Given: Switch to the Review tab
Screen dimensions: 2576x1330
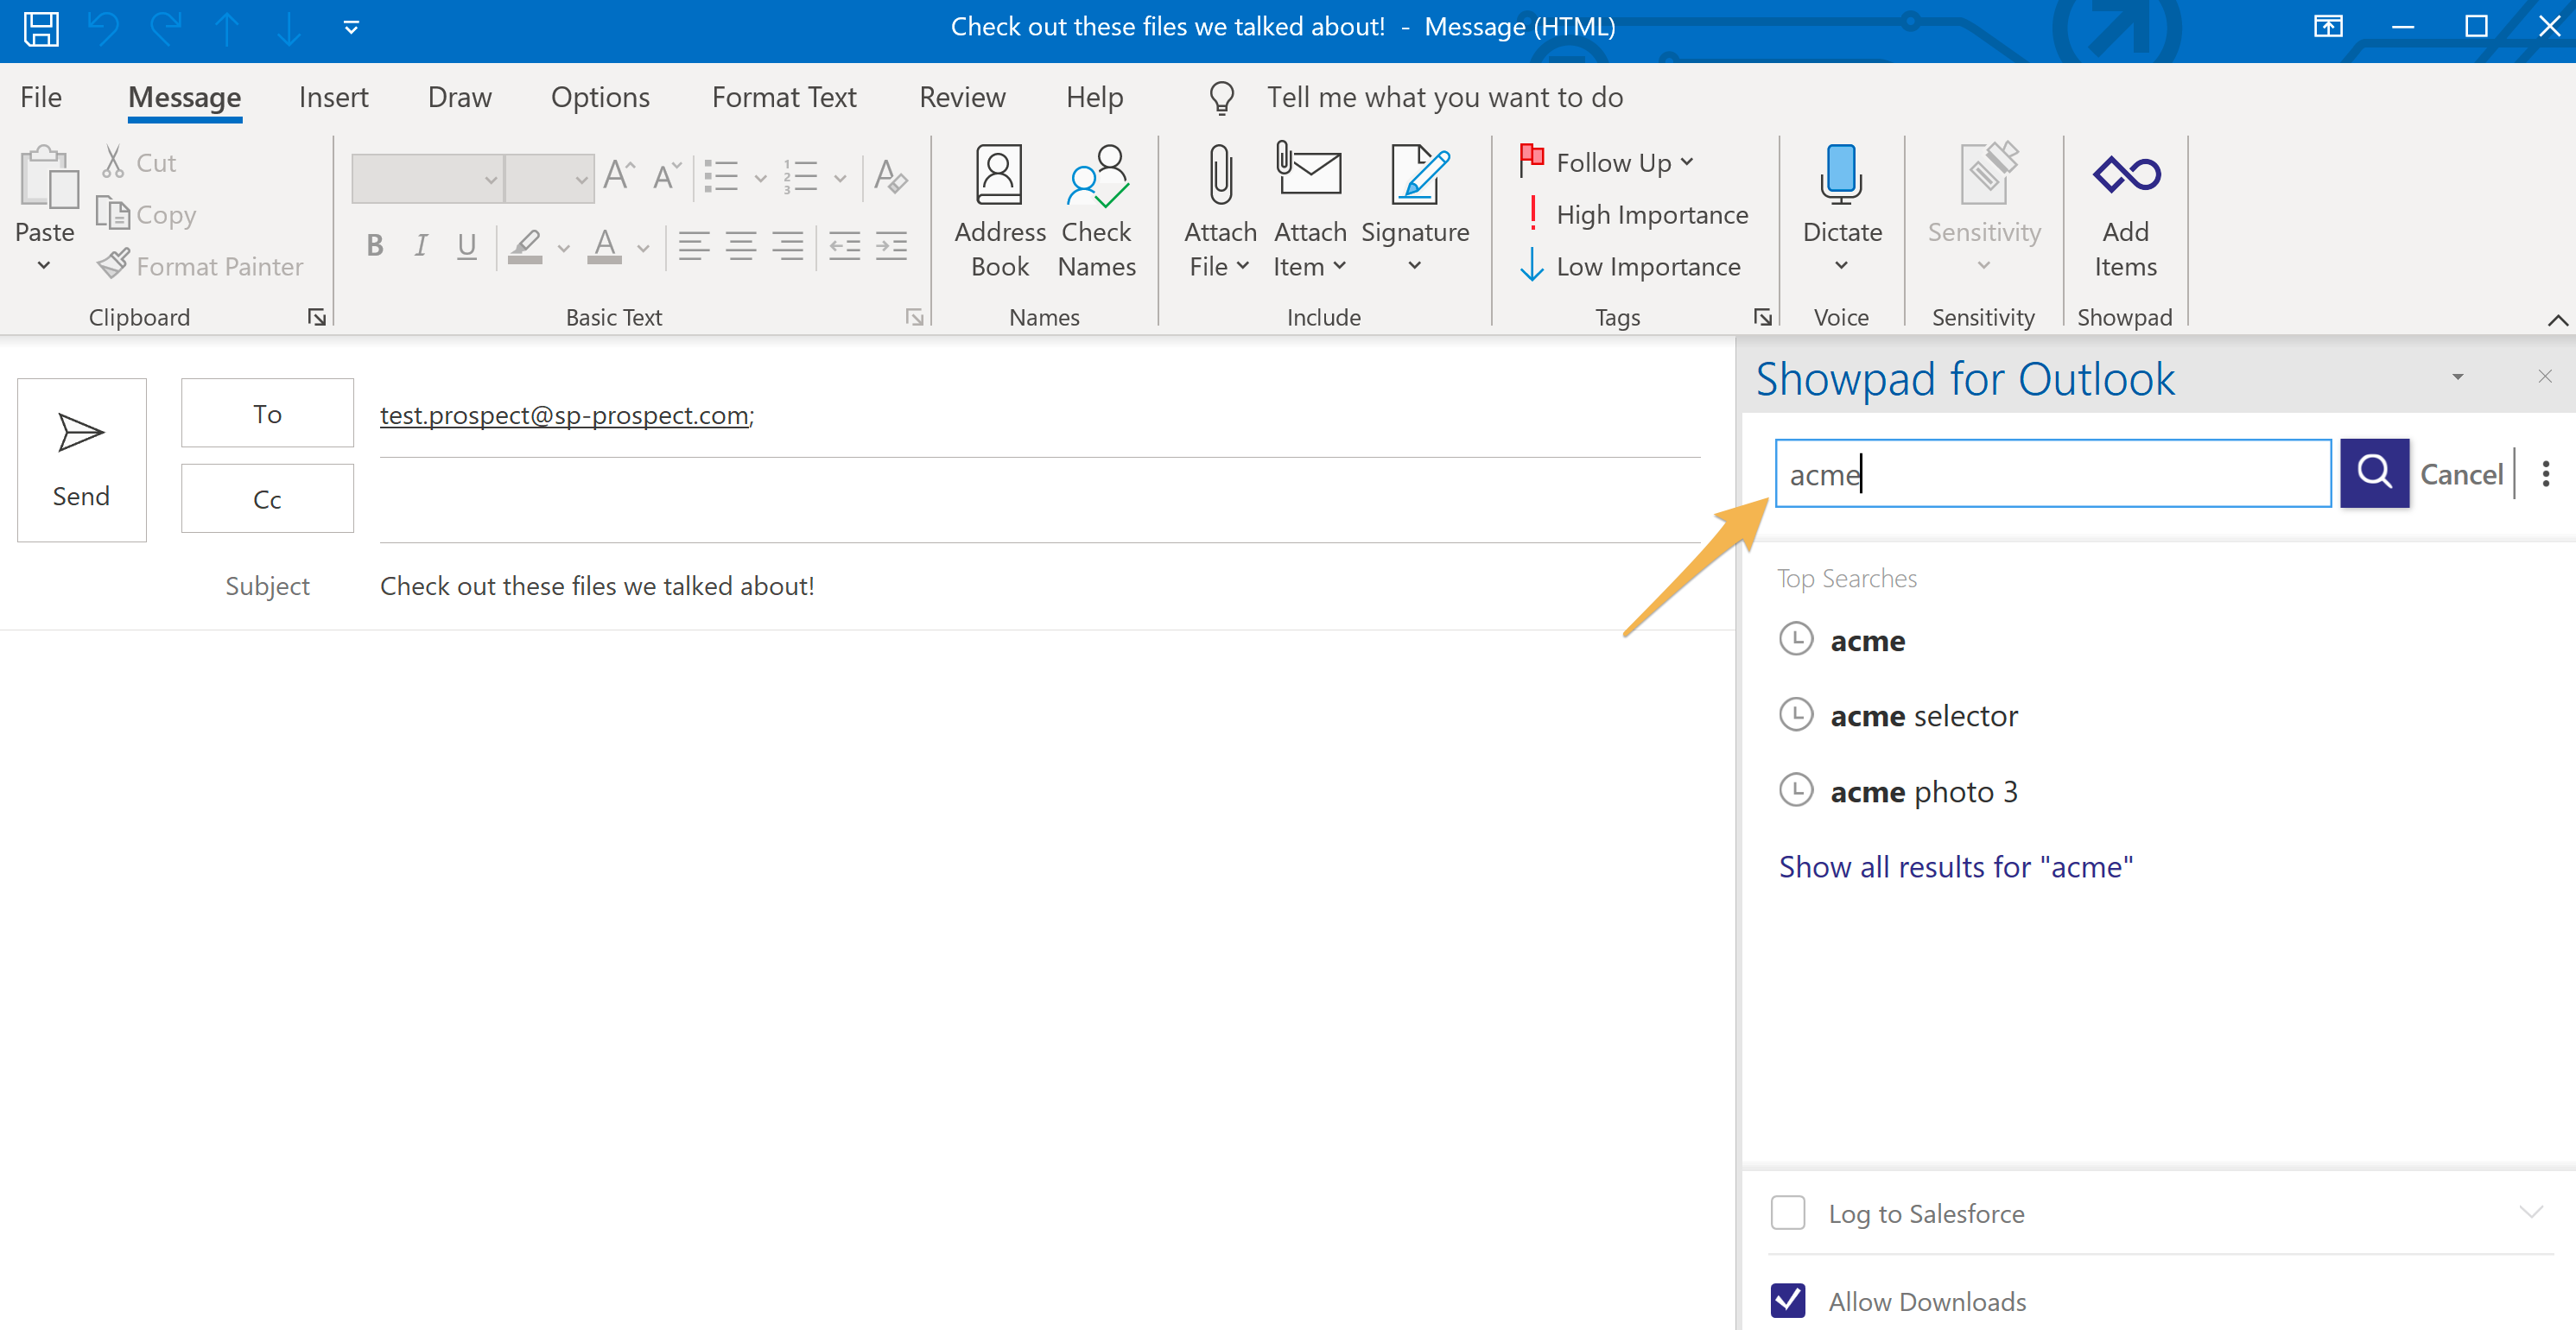Looking at the screenshot, I should (962, 97).
